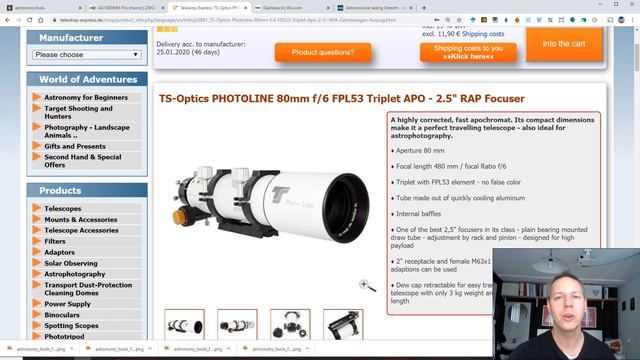Switch to the Dashboard | Wix.com tab
This screenshot has width=640, height=360.
pos(292,8)
